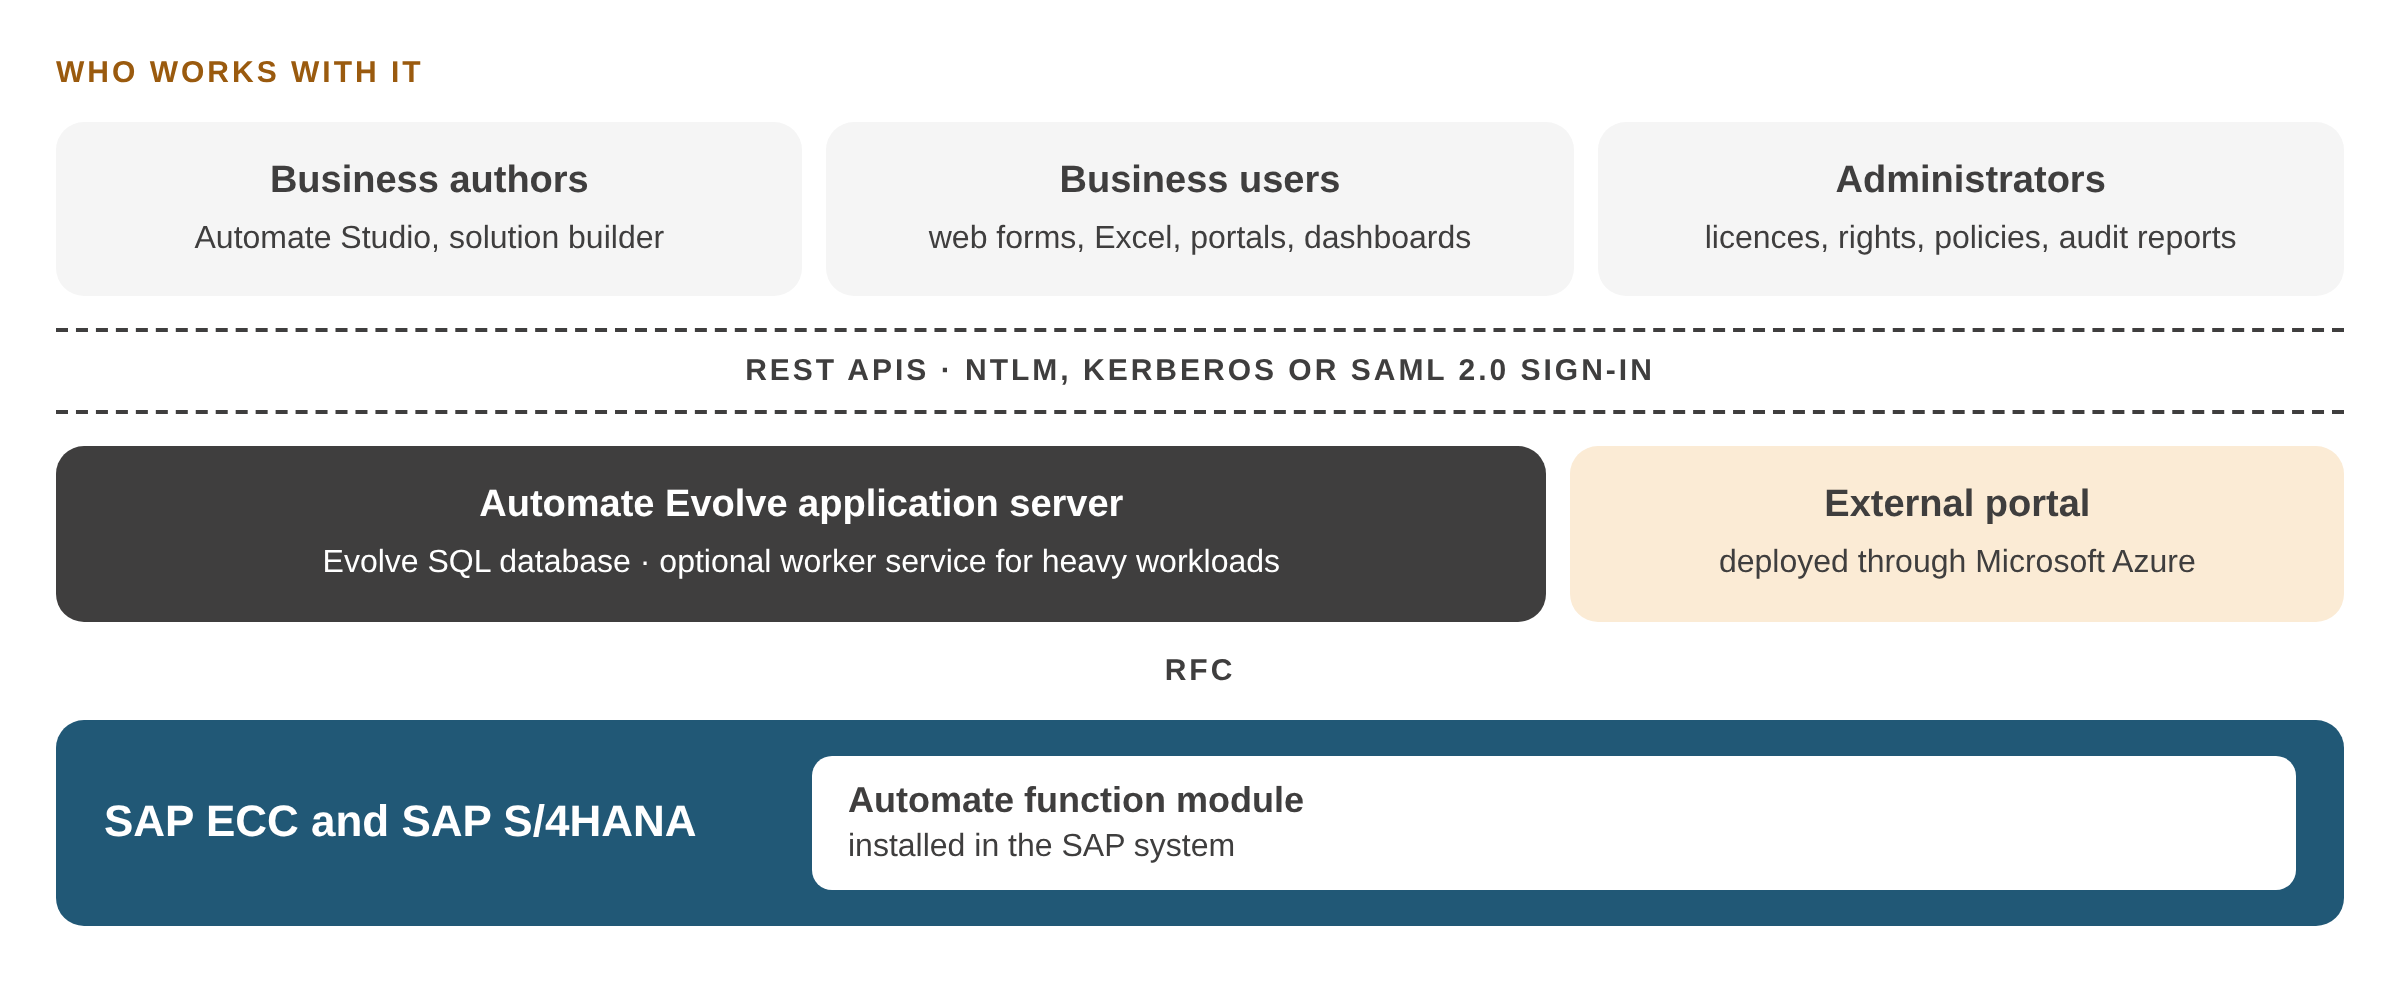Select the Business authors card title
The width and height of the screenshot is (2400, 982).
coord(429,180)
